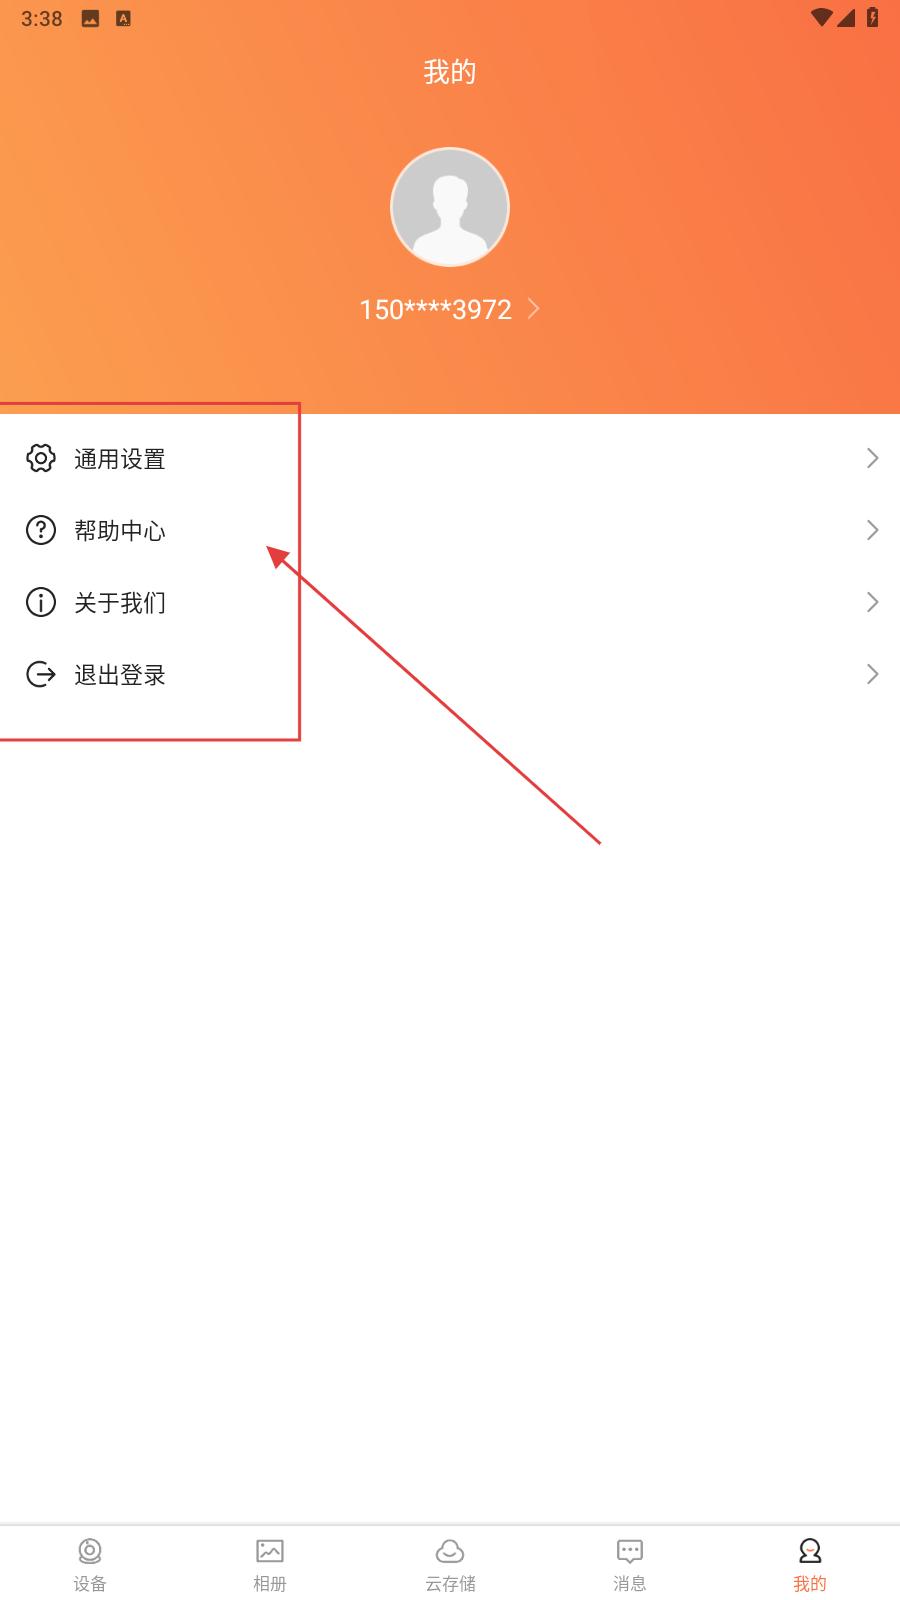Viewport: 900px width, 1600px height.
Task: Tap the 退出登录 text to log out
Action: click(120, 674)
